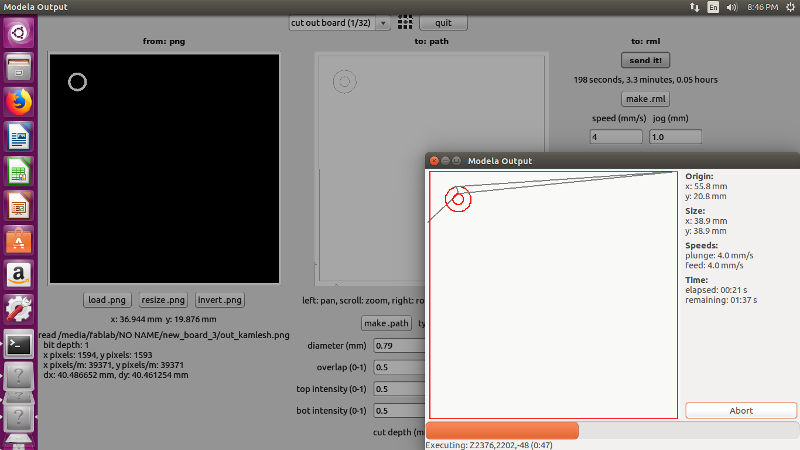Click the lower question-mark launcher icon
This screenshot has height=450, width=800.
pos(18,417)
